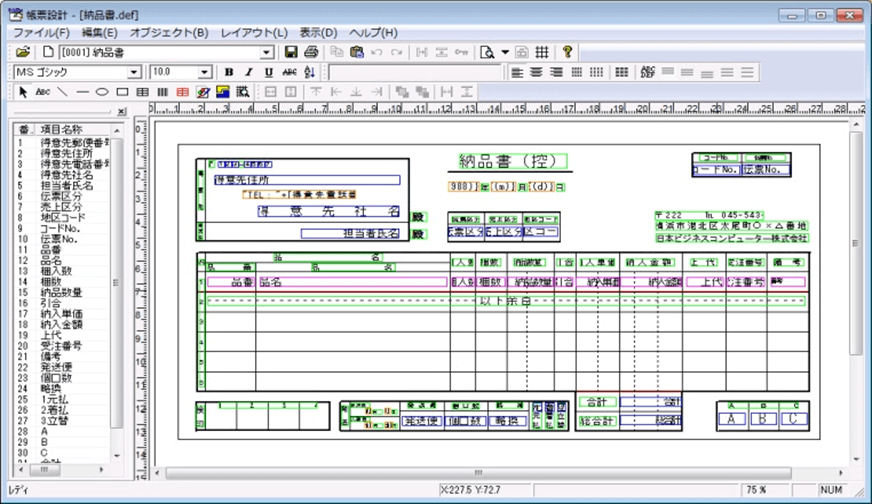Click the 75 % zoom status indicator
The width and height of the screenshot is (872, 504).
(x=756, y=490)
